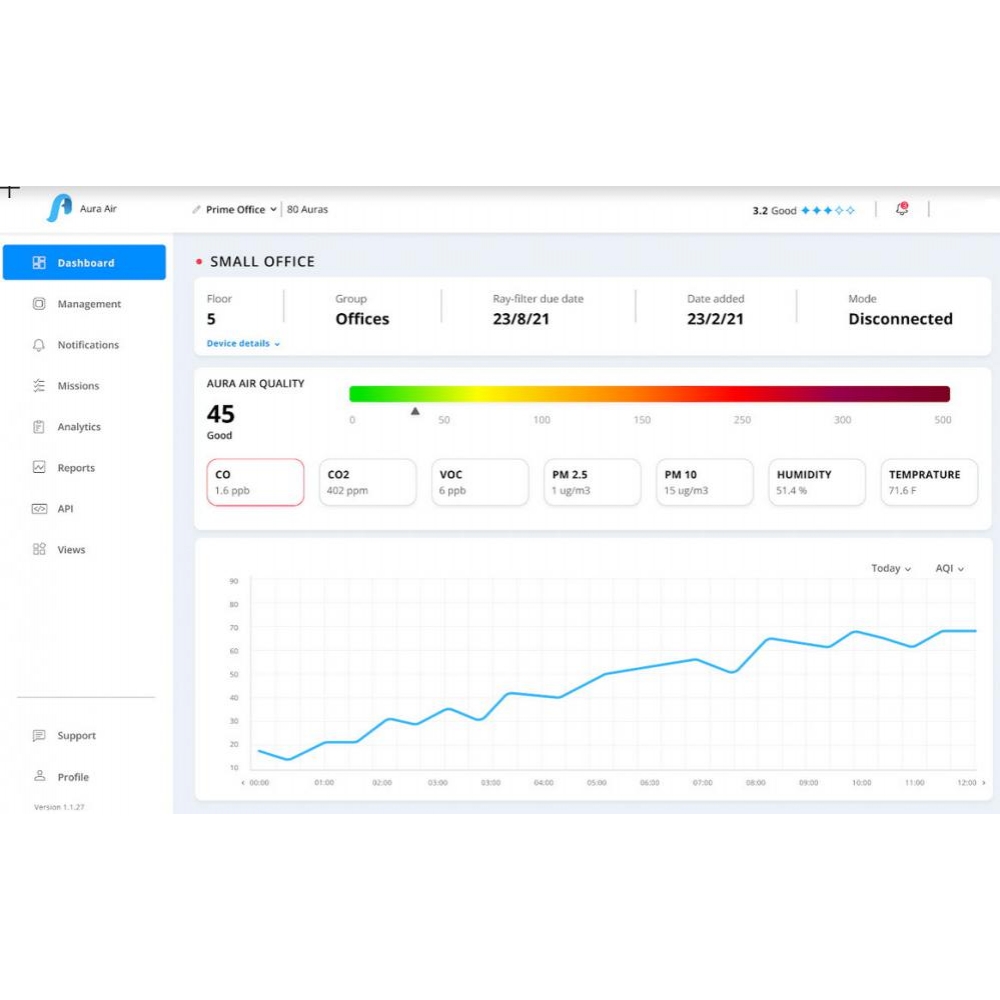
Task: Select the Views icon in the sidebar
Action: click(x=38, y=549)
